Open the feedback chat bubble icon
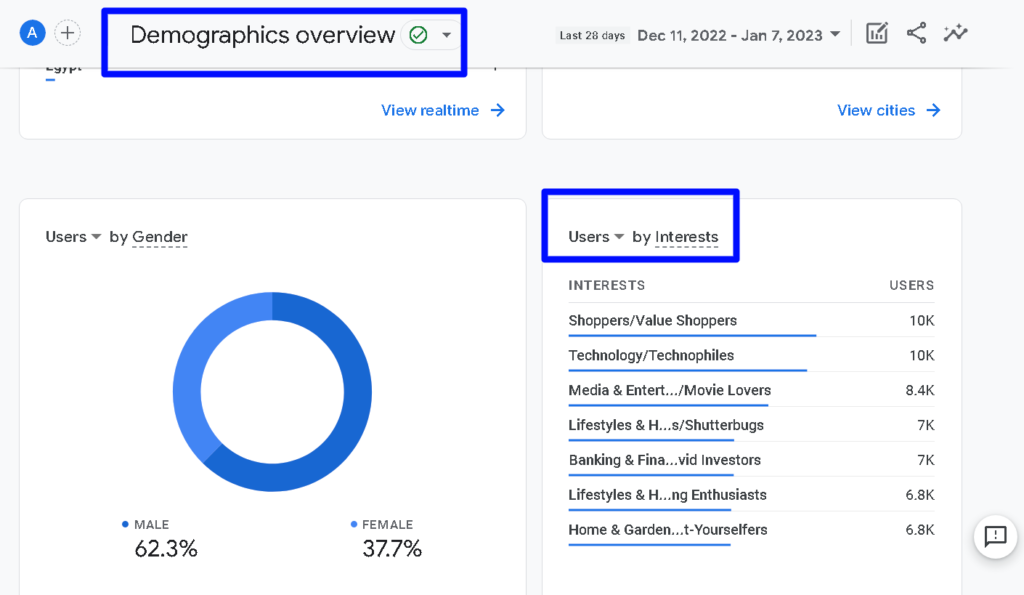The image size is (1024, 595). tap(995, 537)
